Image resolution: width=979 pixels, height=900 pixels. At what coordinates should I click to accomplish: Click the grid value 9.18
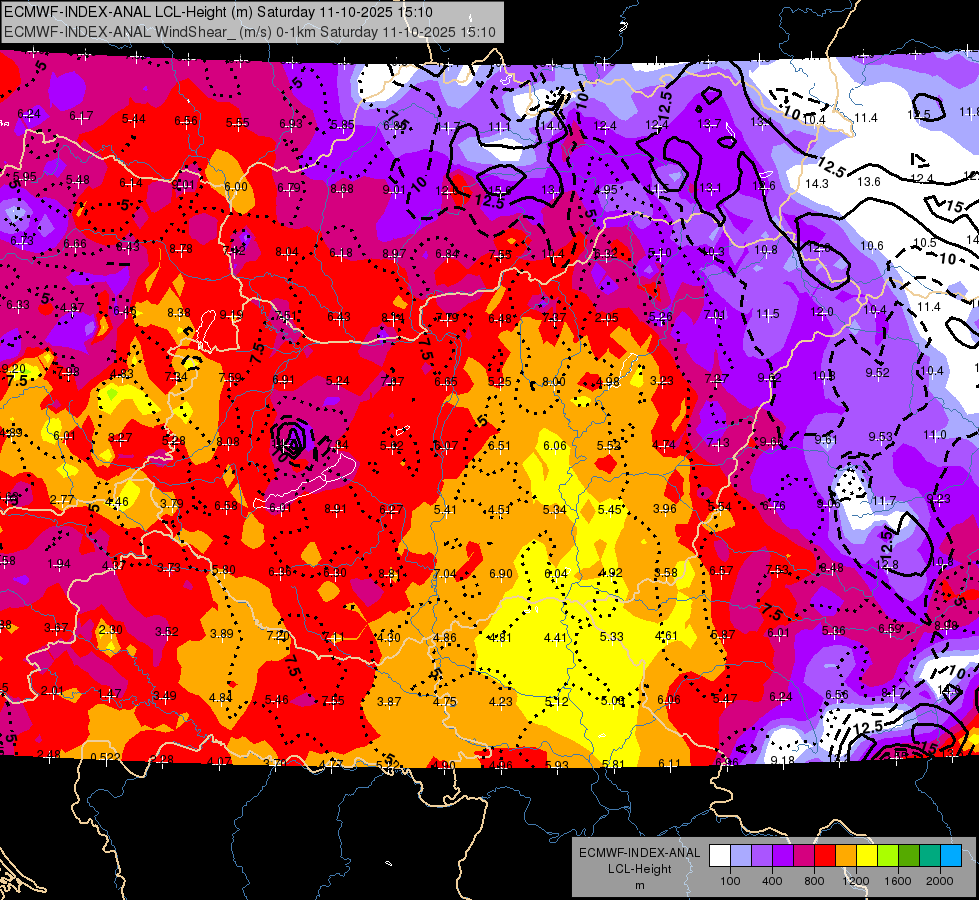pos(782,760)
